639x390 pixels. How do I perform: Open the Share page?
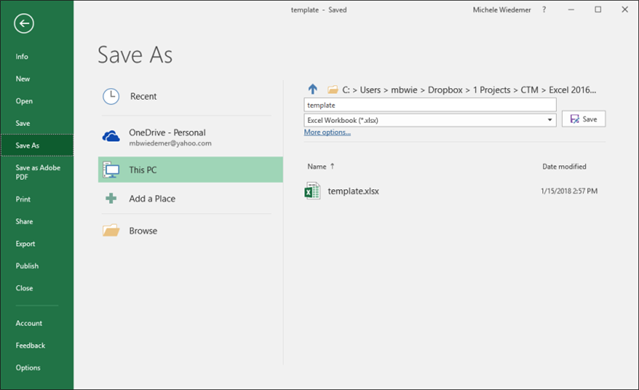(24, 221)
